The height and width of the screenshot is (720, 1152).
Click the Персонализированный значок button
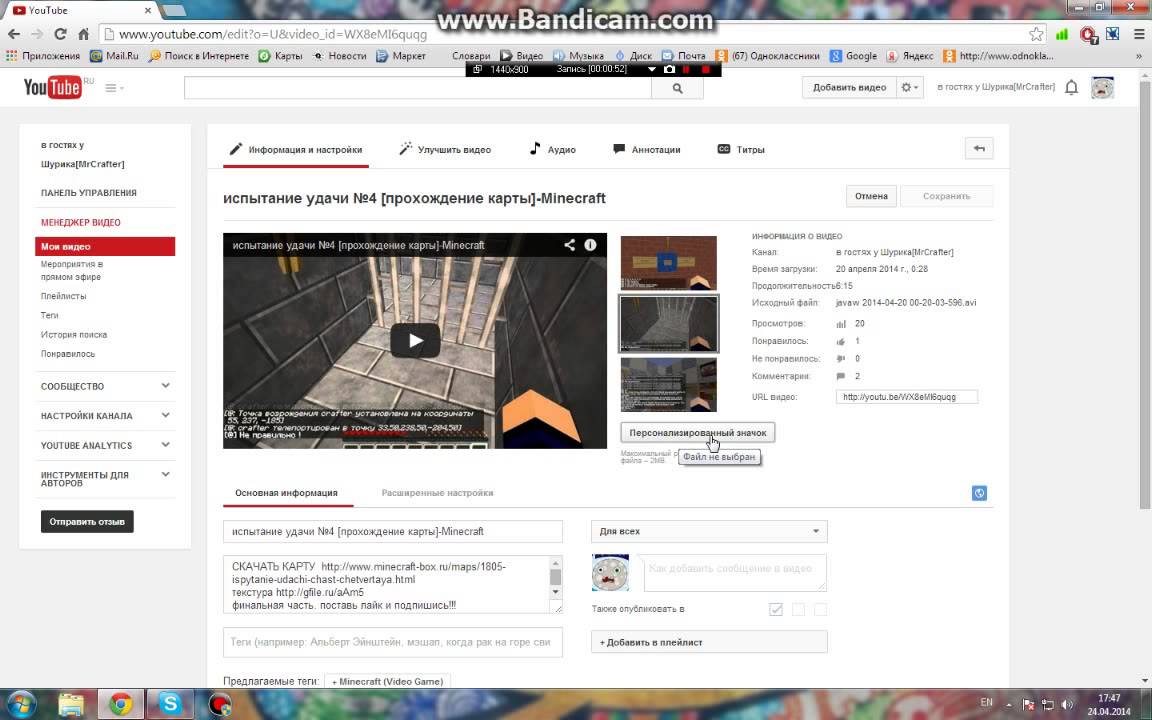(x=697, y=433)
